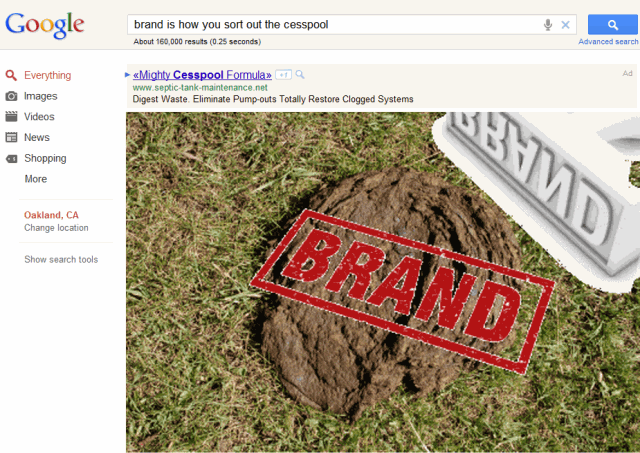This screenshot has width=640, height=453.
Task: Click the microphone voice search icon
Action: pyautogui.click(x=548, y=25)
